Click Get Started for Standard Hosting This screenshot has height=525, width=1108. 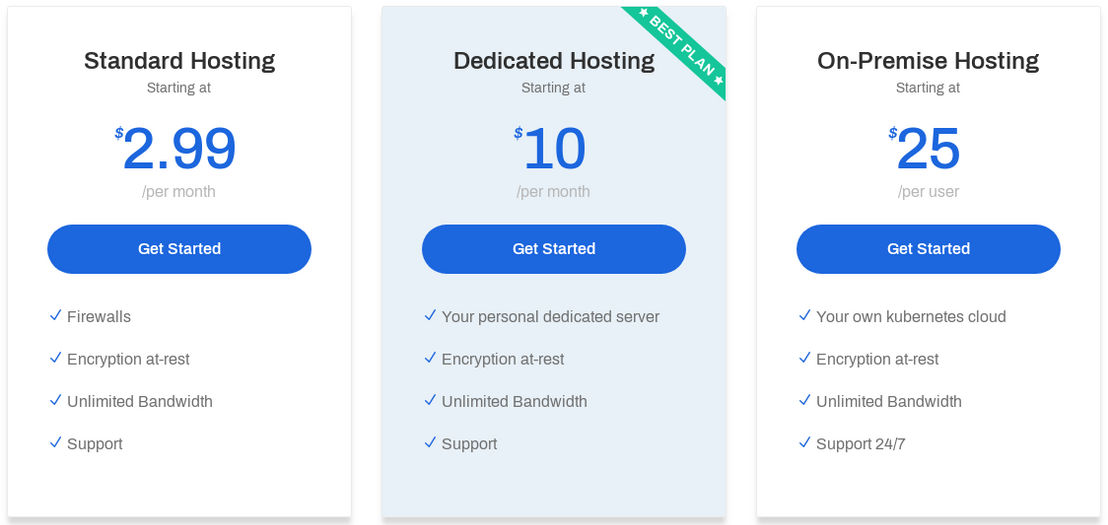pyautogui.click(x=179, y=249)
